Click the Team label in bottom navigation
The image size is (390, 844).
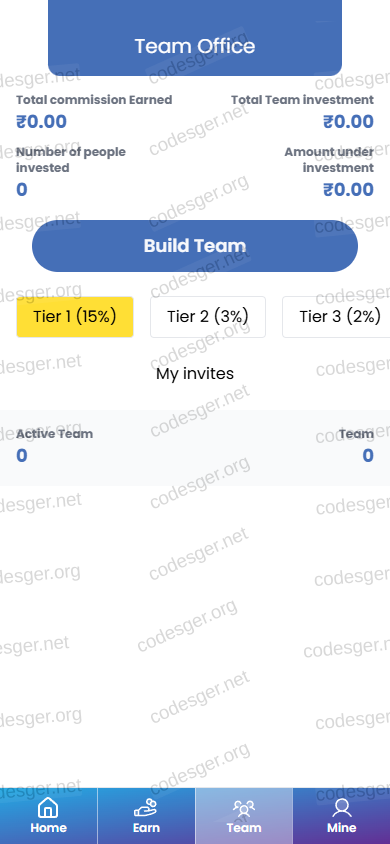click(244, 828)
